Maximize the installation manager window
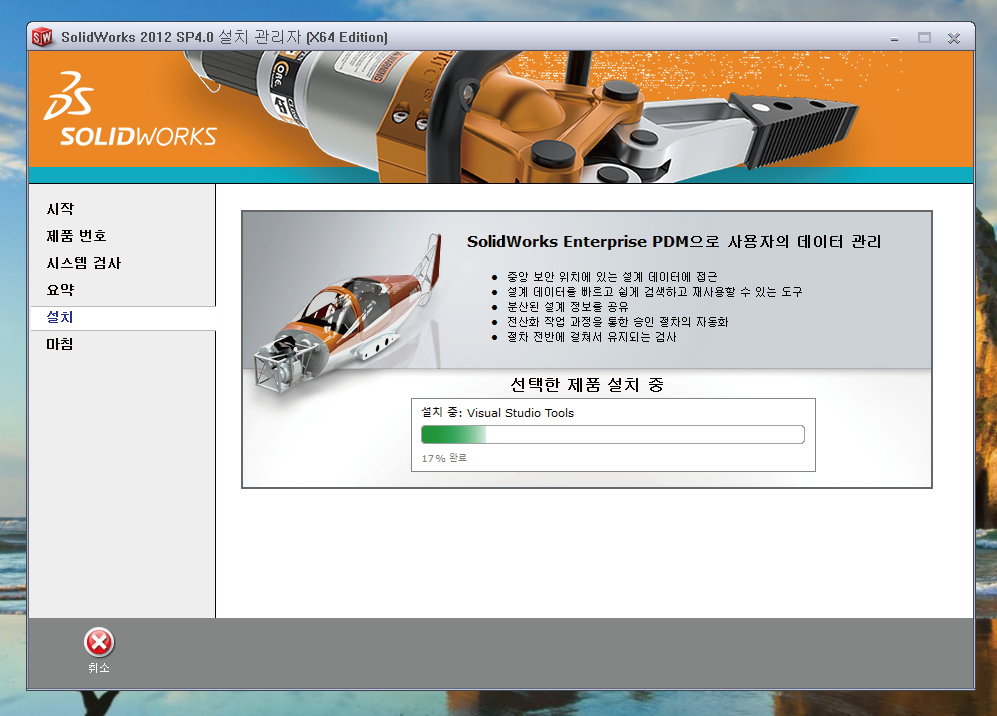This screenshot has width=997, height=716. click(x=925, y=38)
